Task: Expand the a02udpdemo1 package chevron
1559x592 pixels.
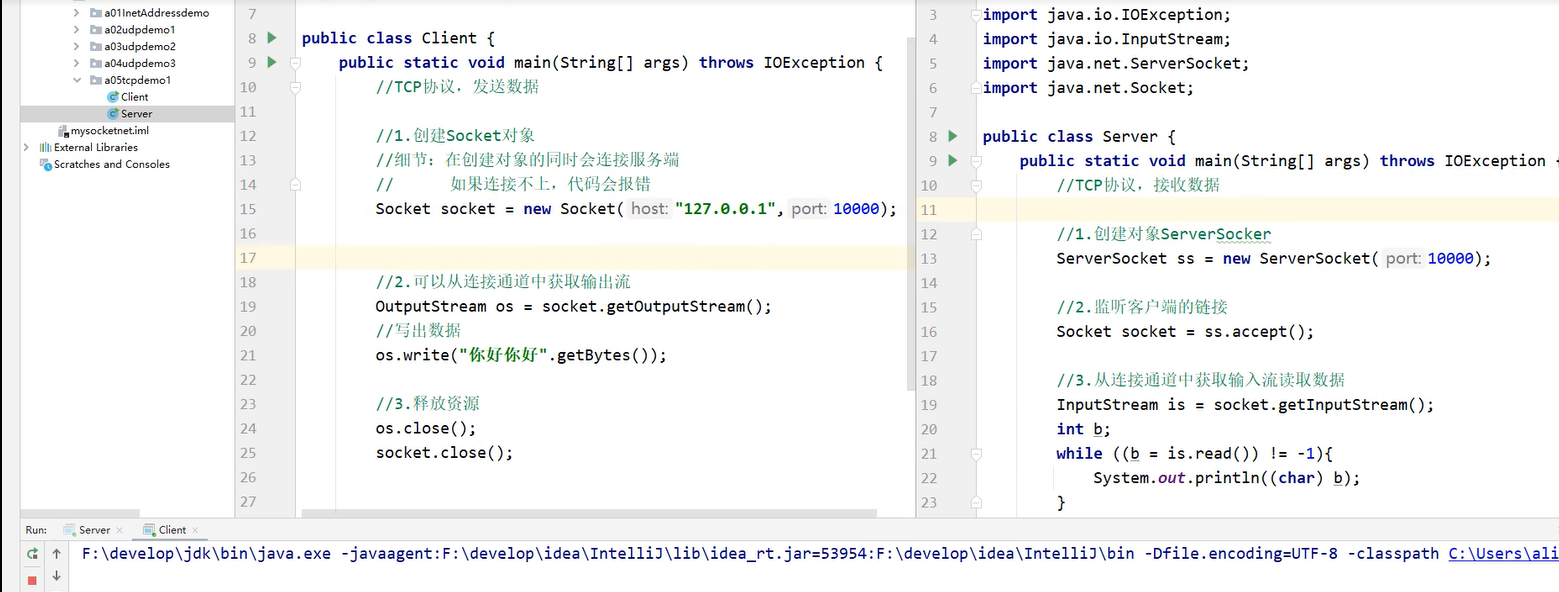Action: 75,30
